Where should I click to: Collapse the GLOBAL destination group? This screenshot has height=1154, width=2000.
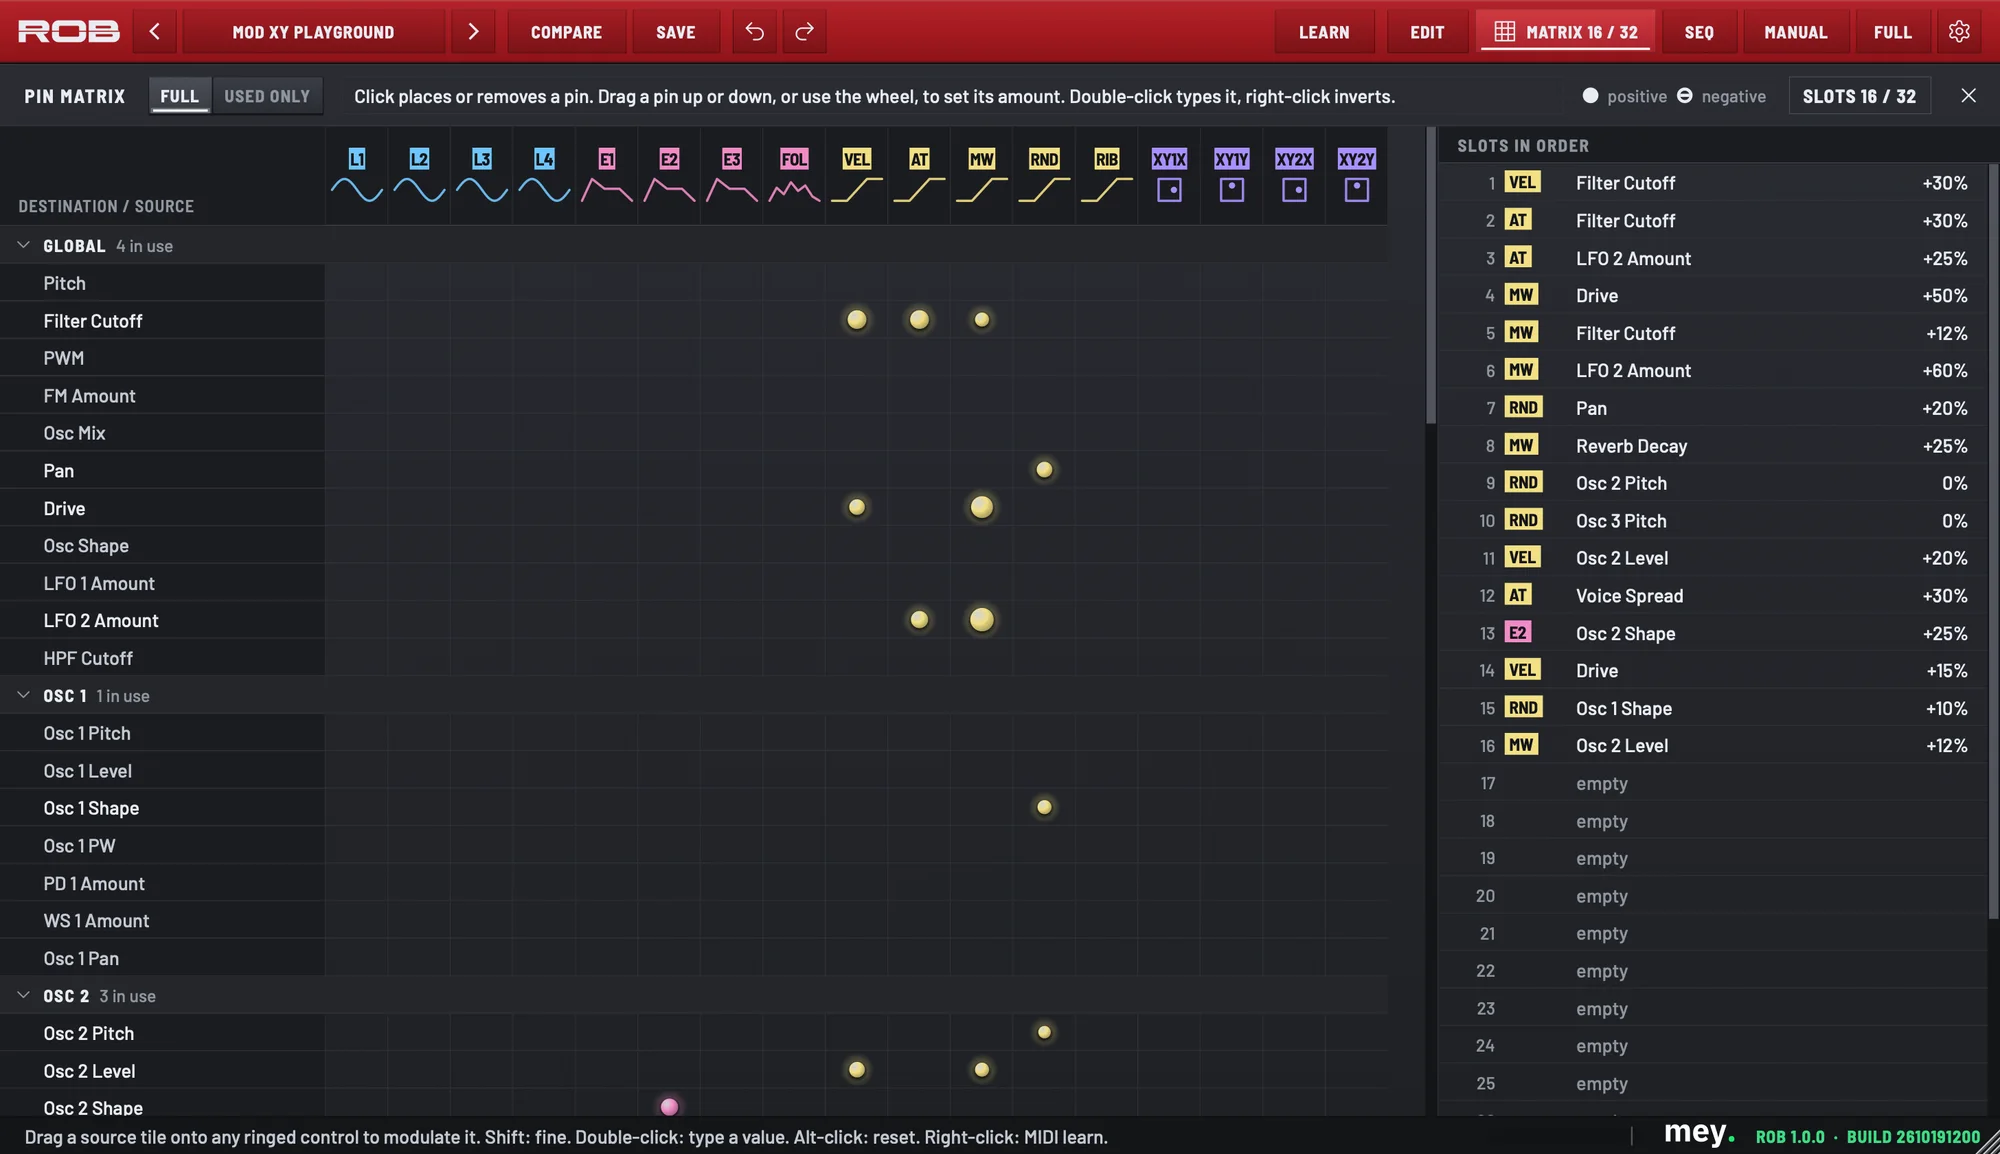[x=24, y=245]
